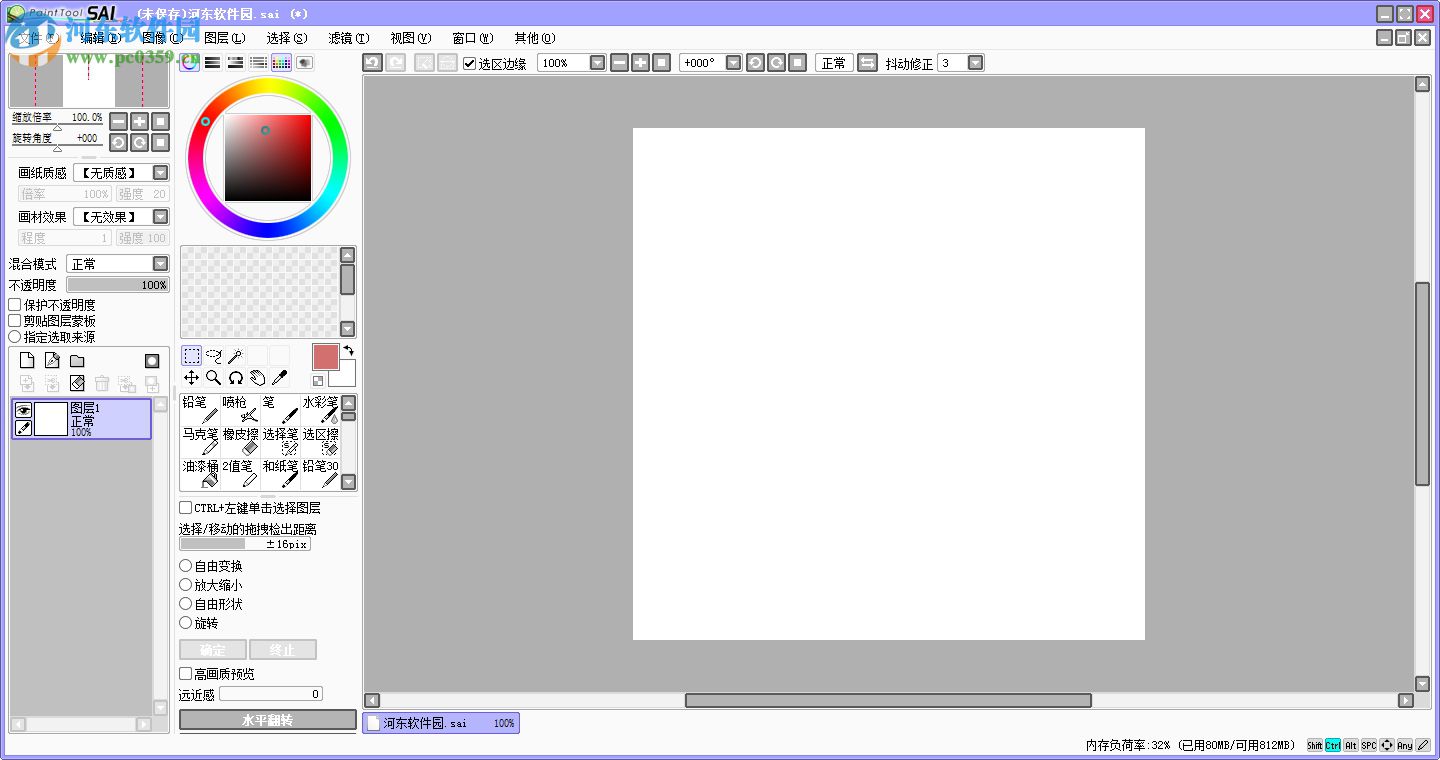Create a new linework pen layer

tap(52, 361)
